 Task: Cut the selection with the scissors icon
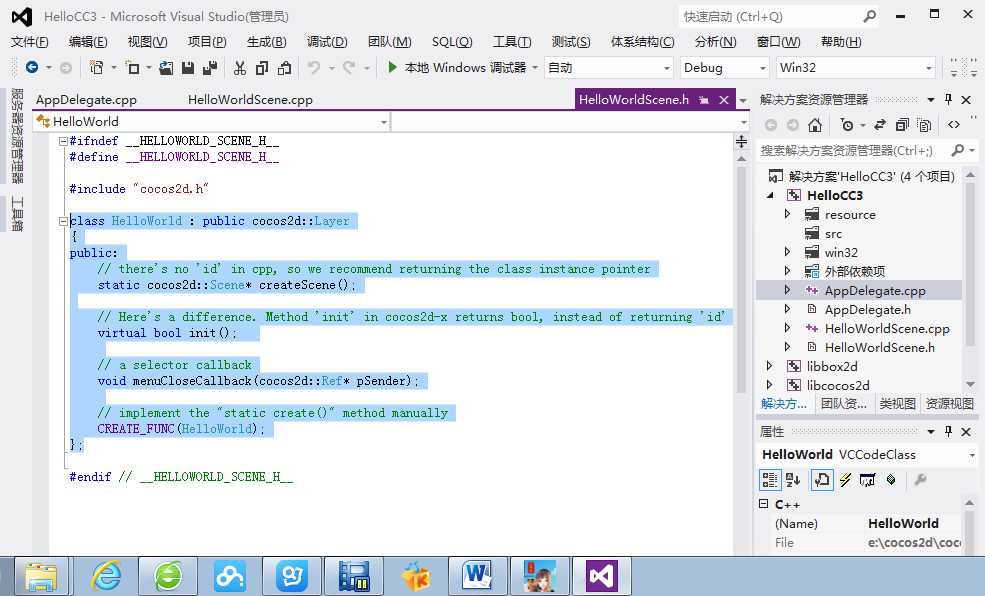coord(239,67)
